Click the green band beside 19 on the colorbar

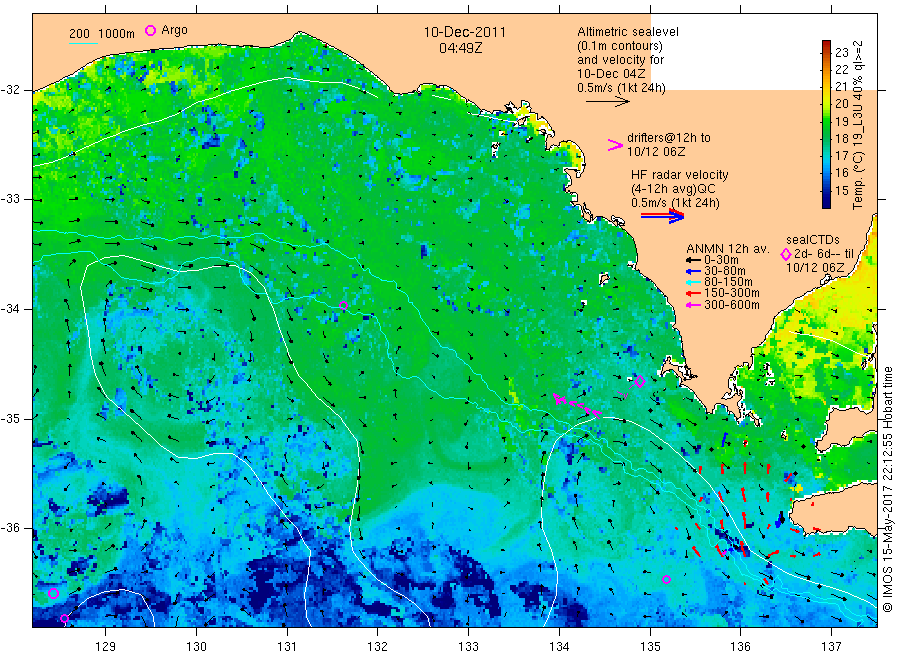point(826,121)
